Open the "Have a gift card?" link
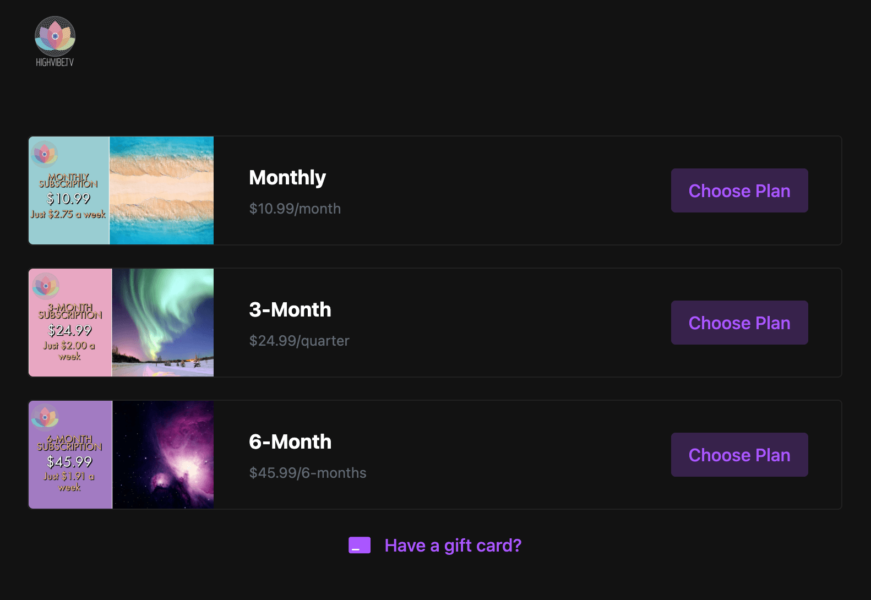Screen dimensions: 871x600 tap(452, 545)
